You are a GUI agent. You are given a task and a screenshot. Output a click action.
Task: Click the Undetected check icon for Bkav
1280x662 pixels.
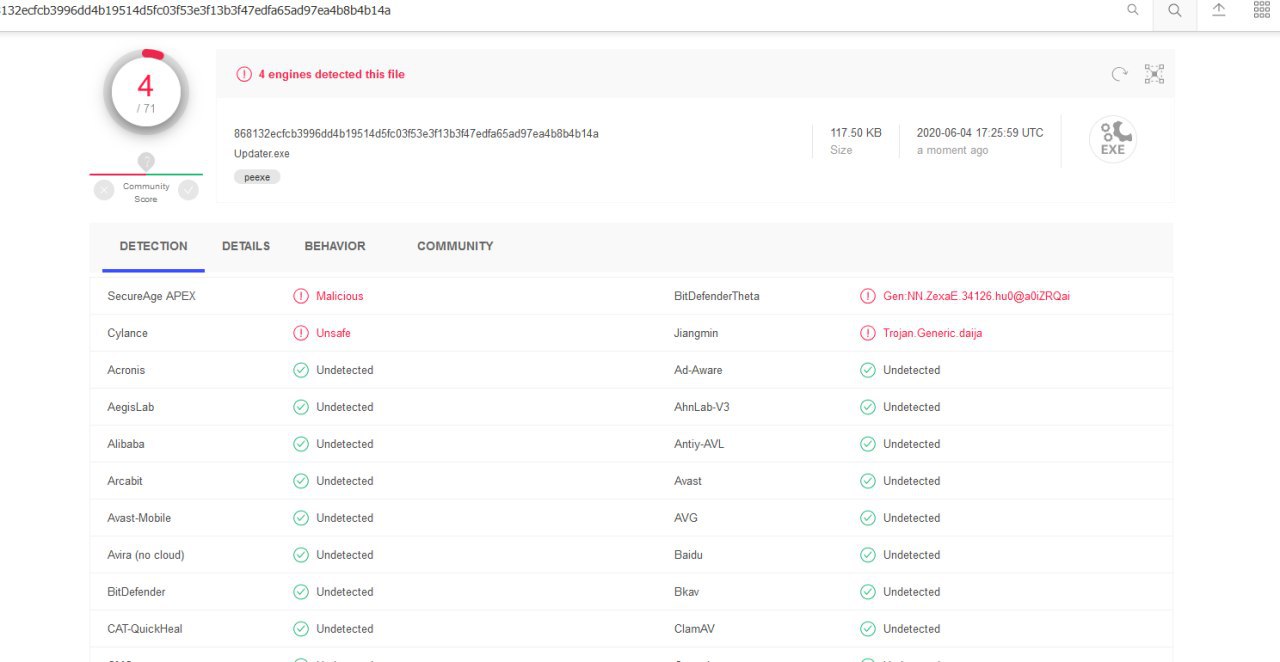(x=868, y=592)
